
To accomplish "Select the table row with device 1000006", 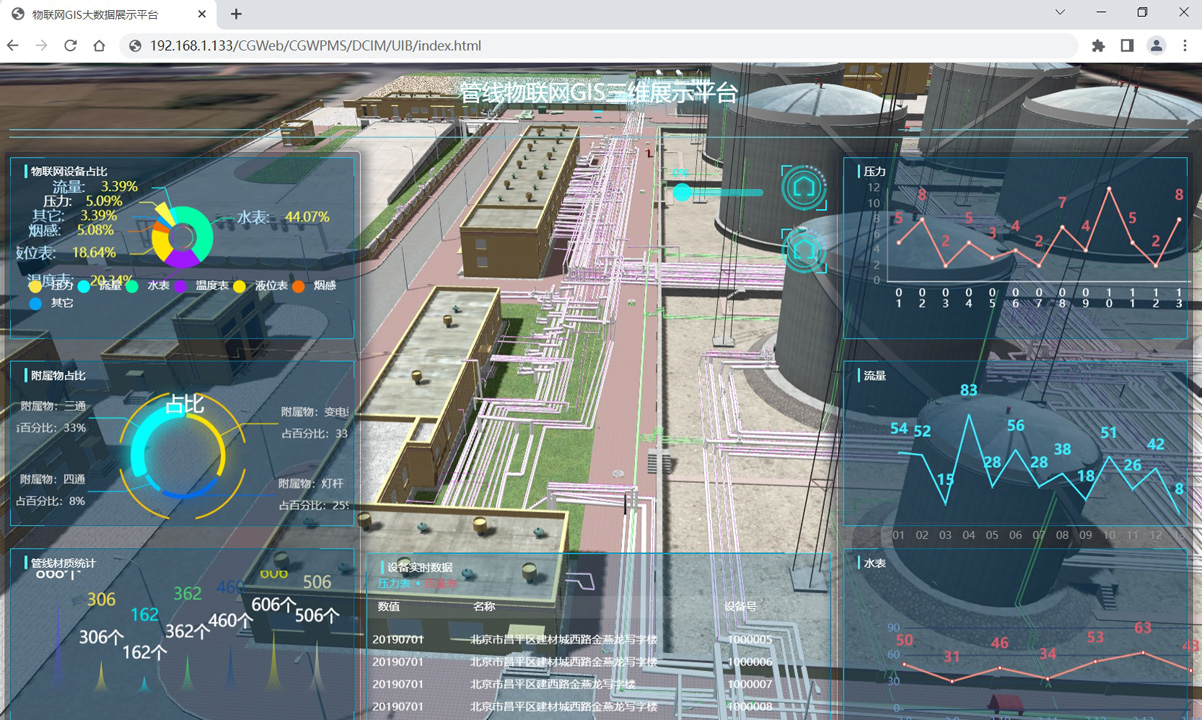I will 597,662.
